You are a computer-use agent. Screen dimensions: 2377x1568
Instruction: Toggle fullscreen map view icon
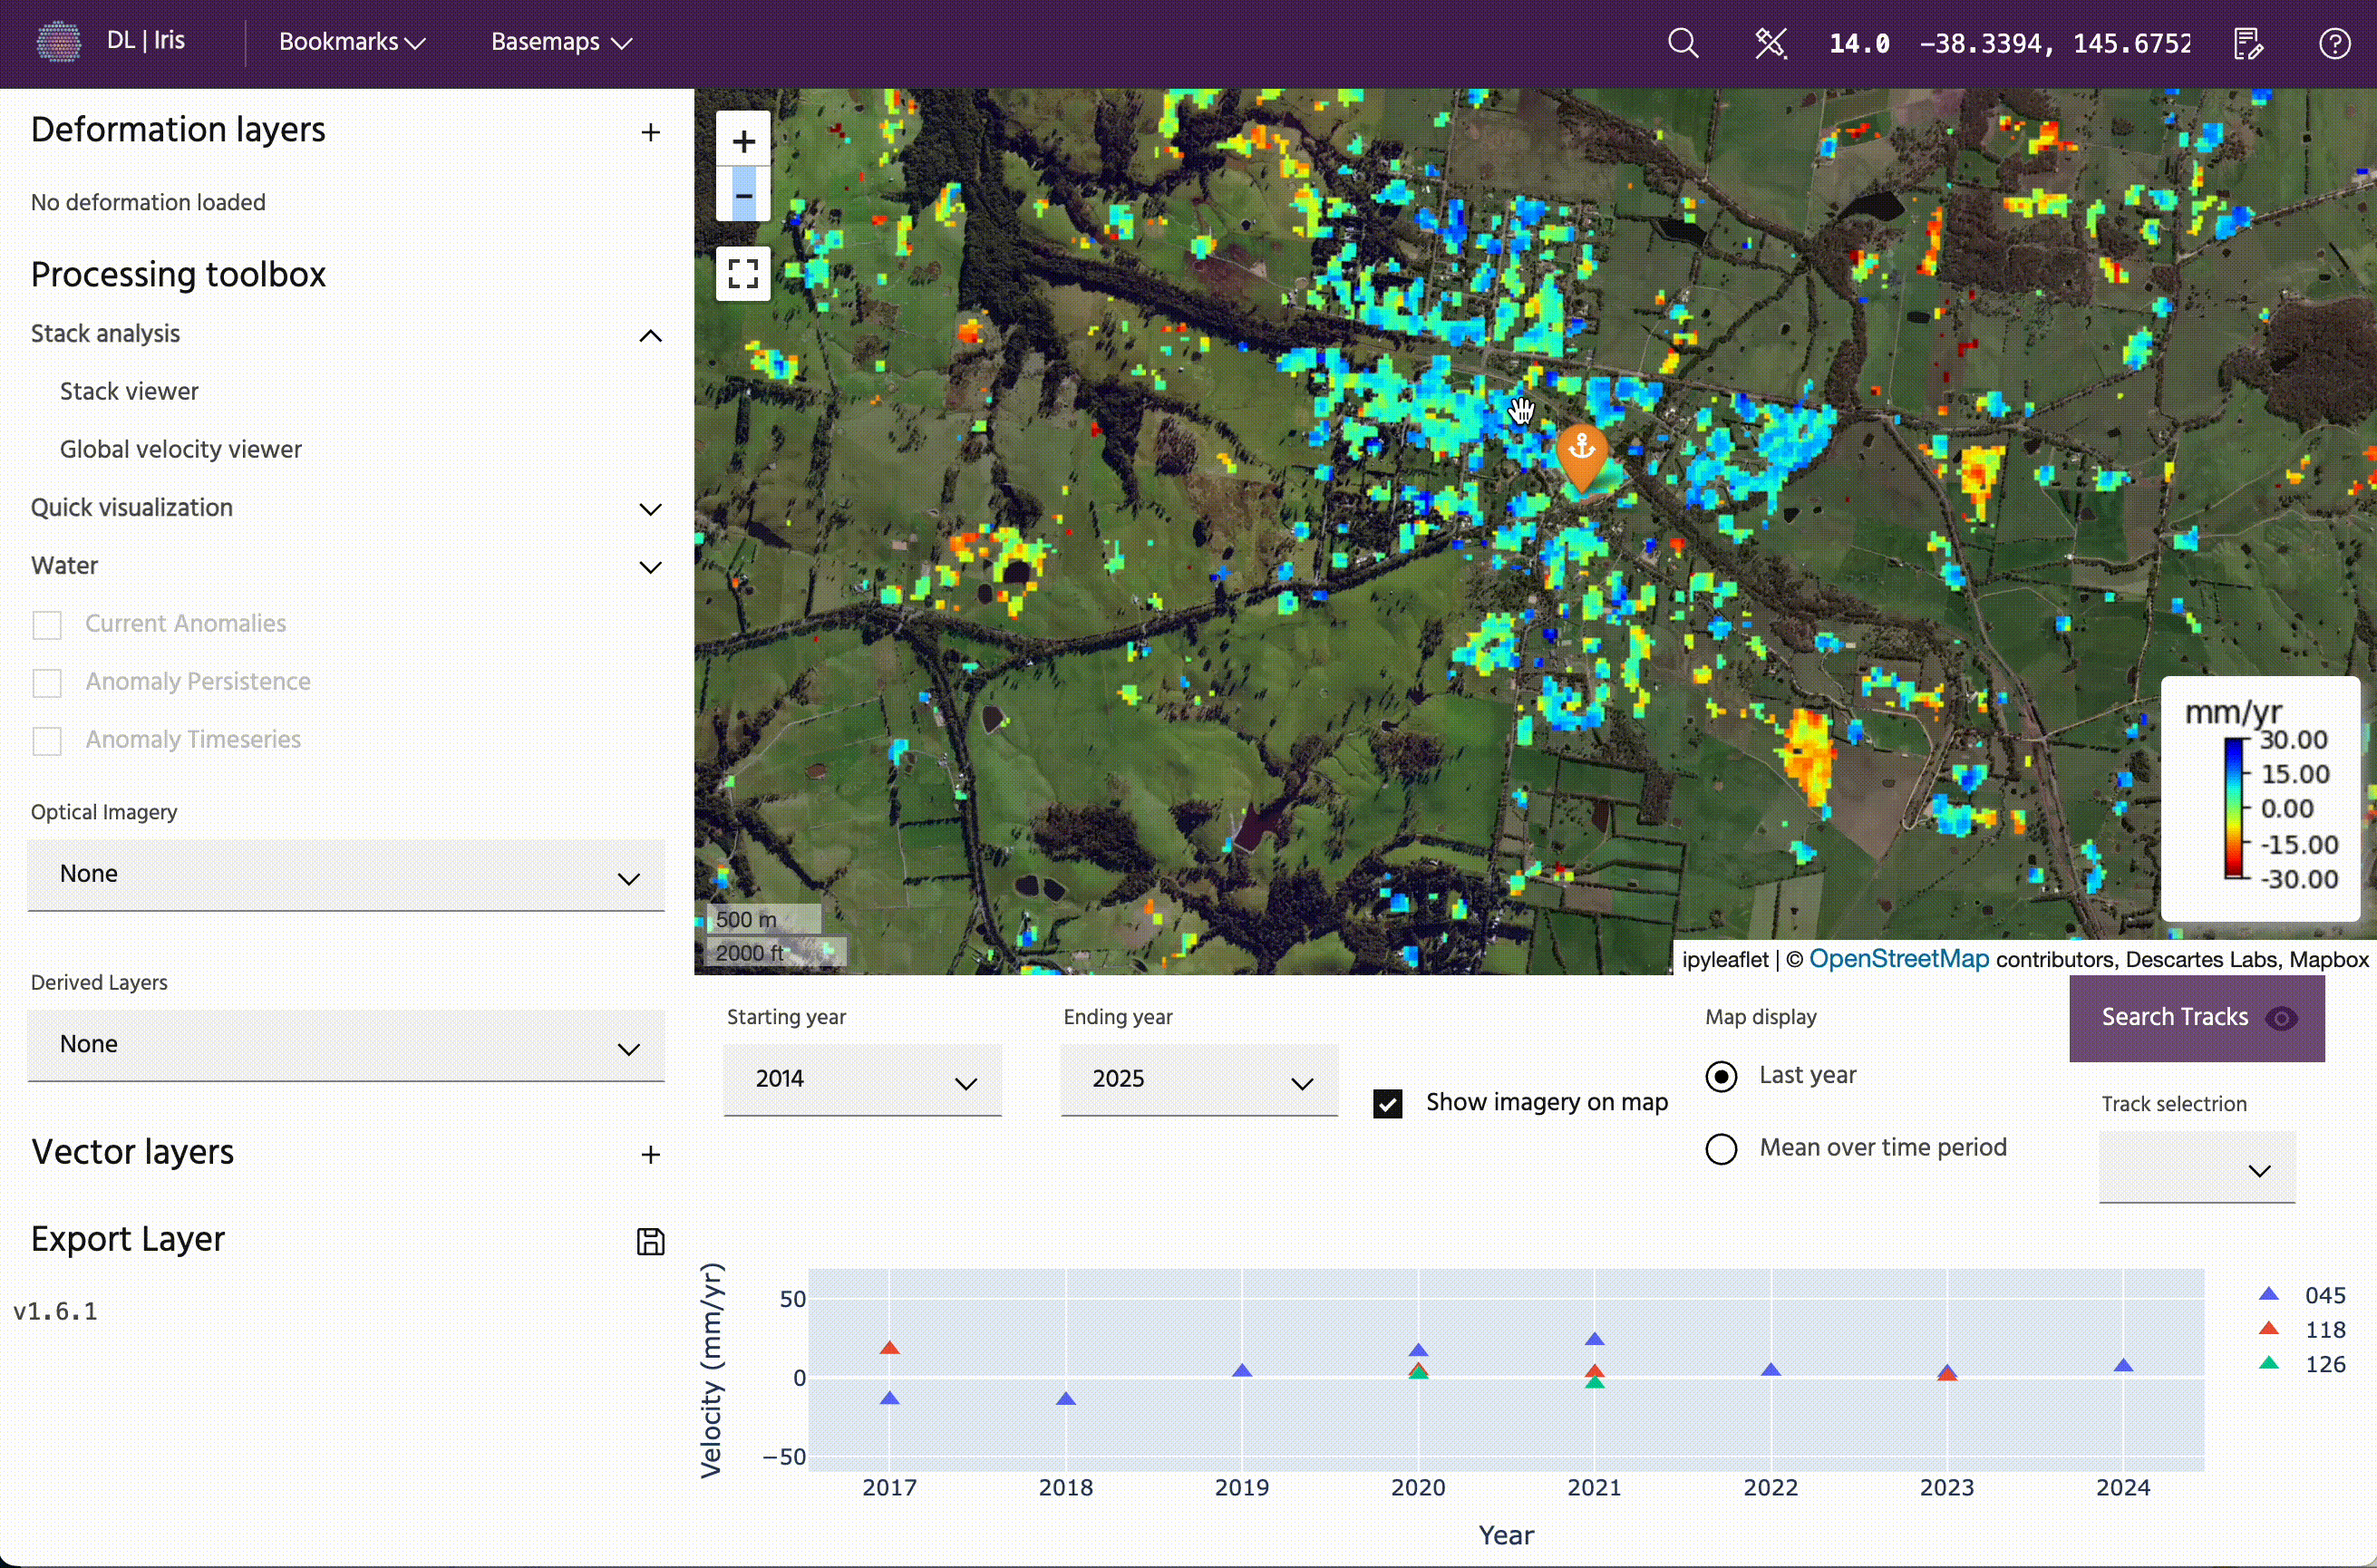(743, 273)
